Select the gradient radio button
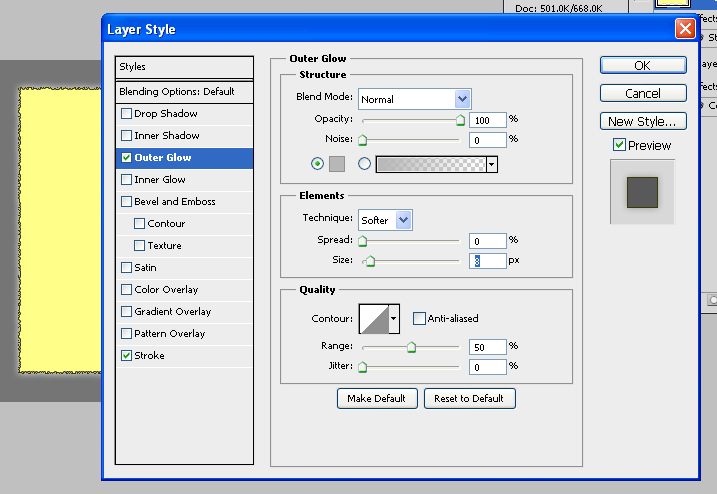717x494 pixels. (364, 164)
